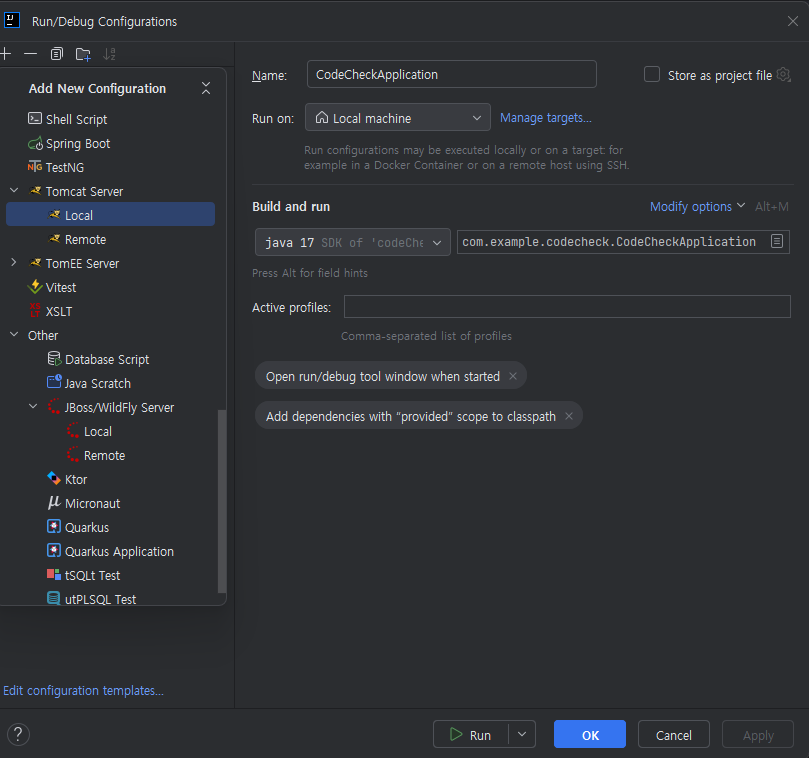Click the Add New Configuration plus icon
The height and width of the screenshot is (758, 809).
[x=6, y=53]
